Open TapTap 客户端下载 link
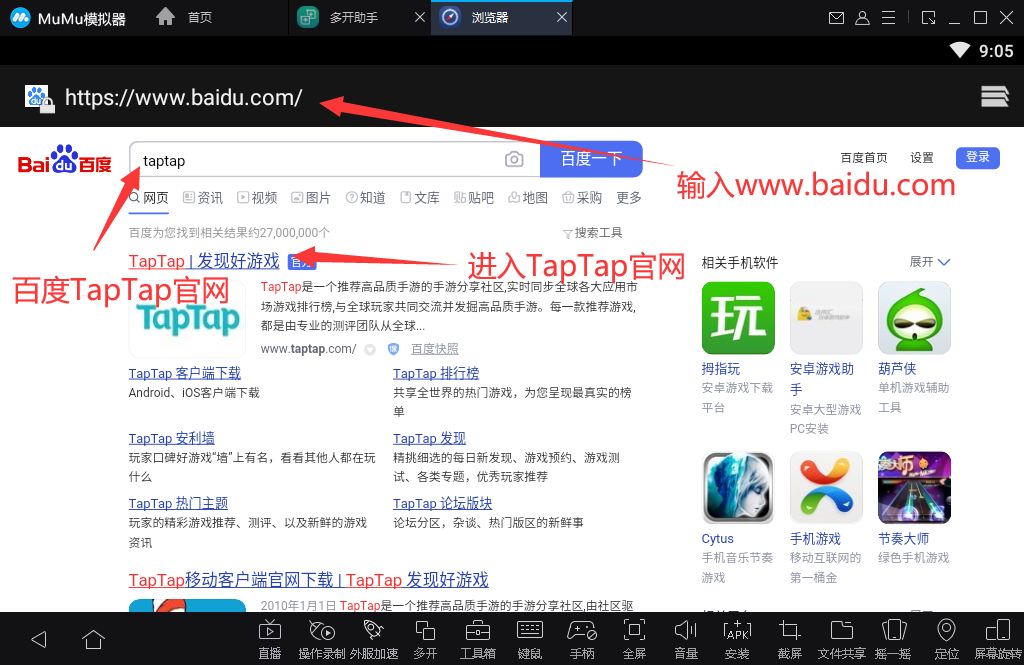Screen dimensions: 1024x665 click(x=185, y=373)
